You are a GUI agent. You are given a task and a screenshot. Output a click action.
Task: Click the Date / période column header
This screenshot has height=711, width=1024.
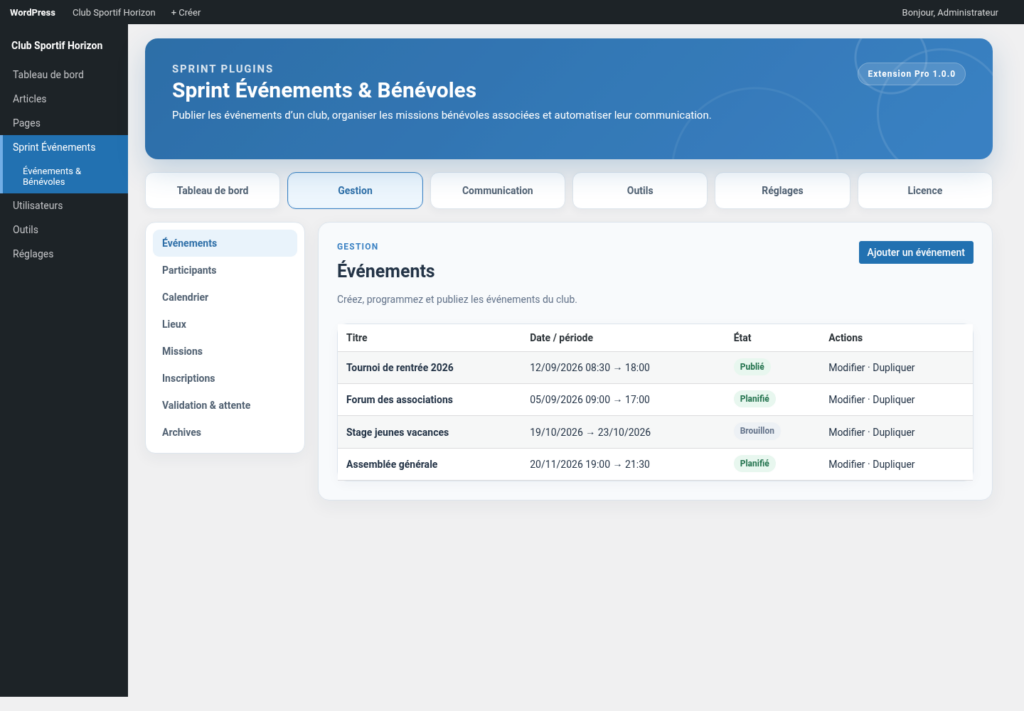coord(561,338)
